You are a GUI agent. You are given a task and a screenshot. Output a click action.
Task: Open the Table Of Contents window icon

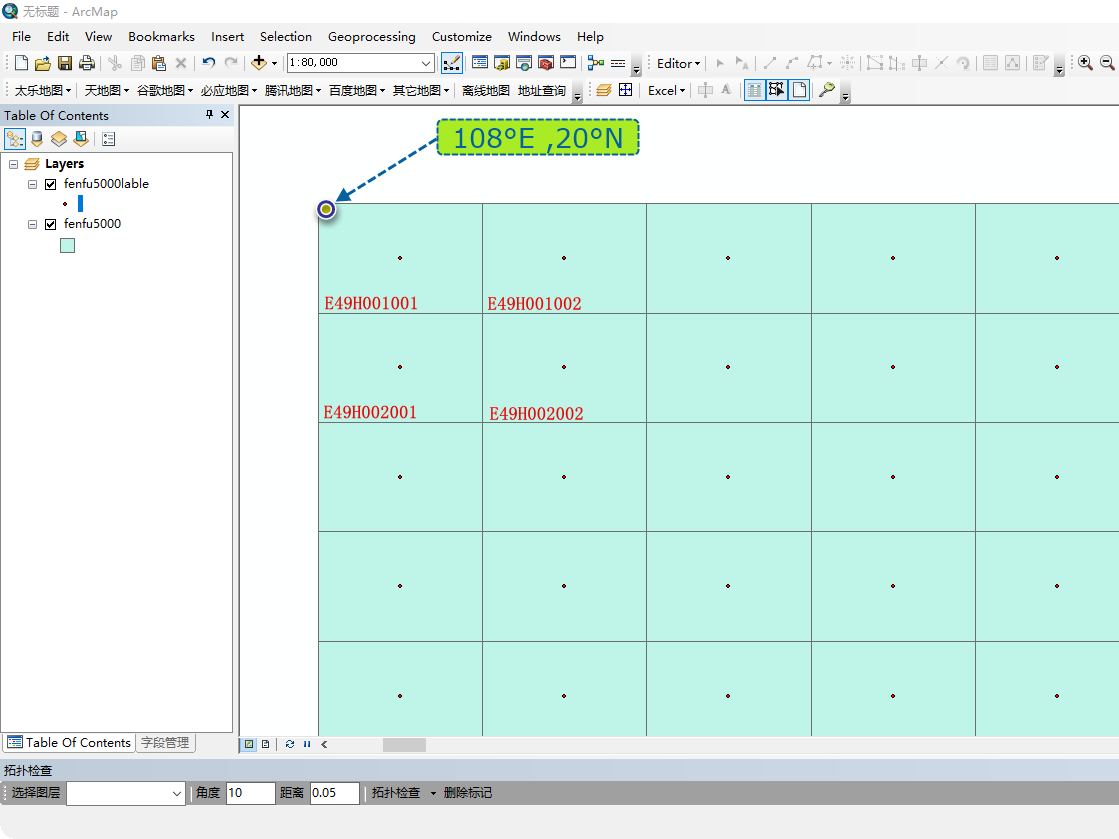coord(480,63)
